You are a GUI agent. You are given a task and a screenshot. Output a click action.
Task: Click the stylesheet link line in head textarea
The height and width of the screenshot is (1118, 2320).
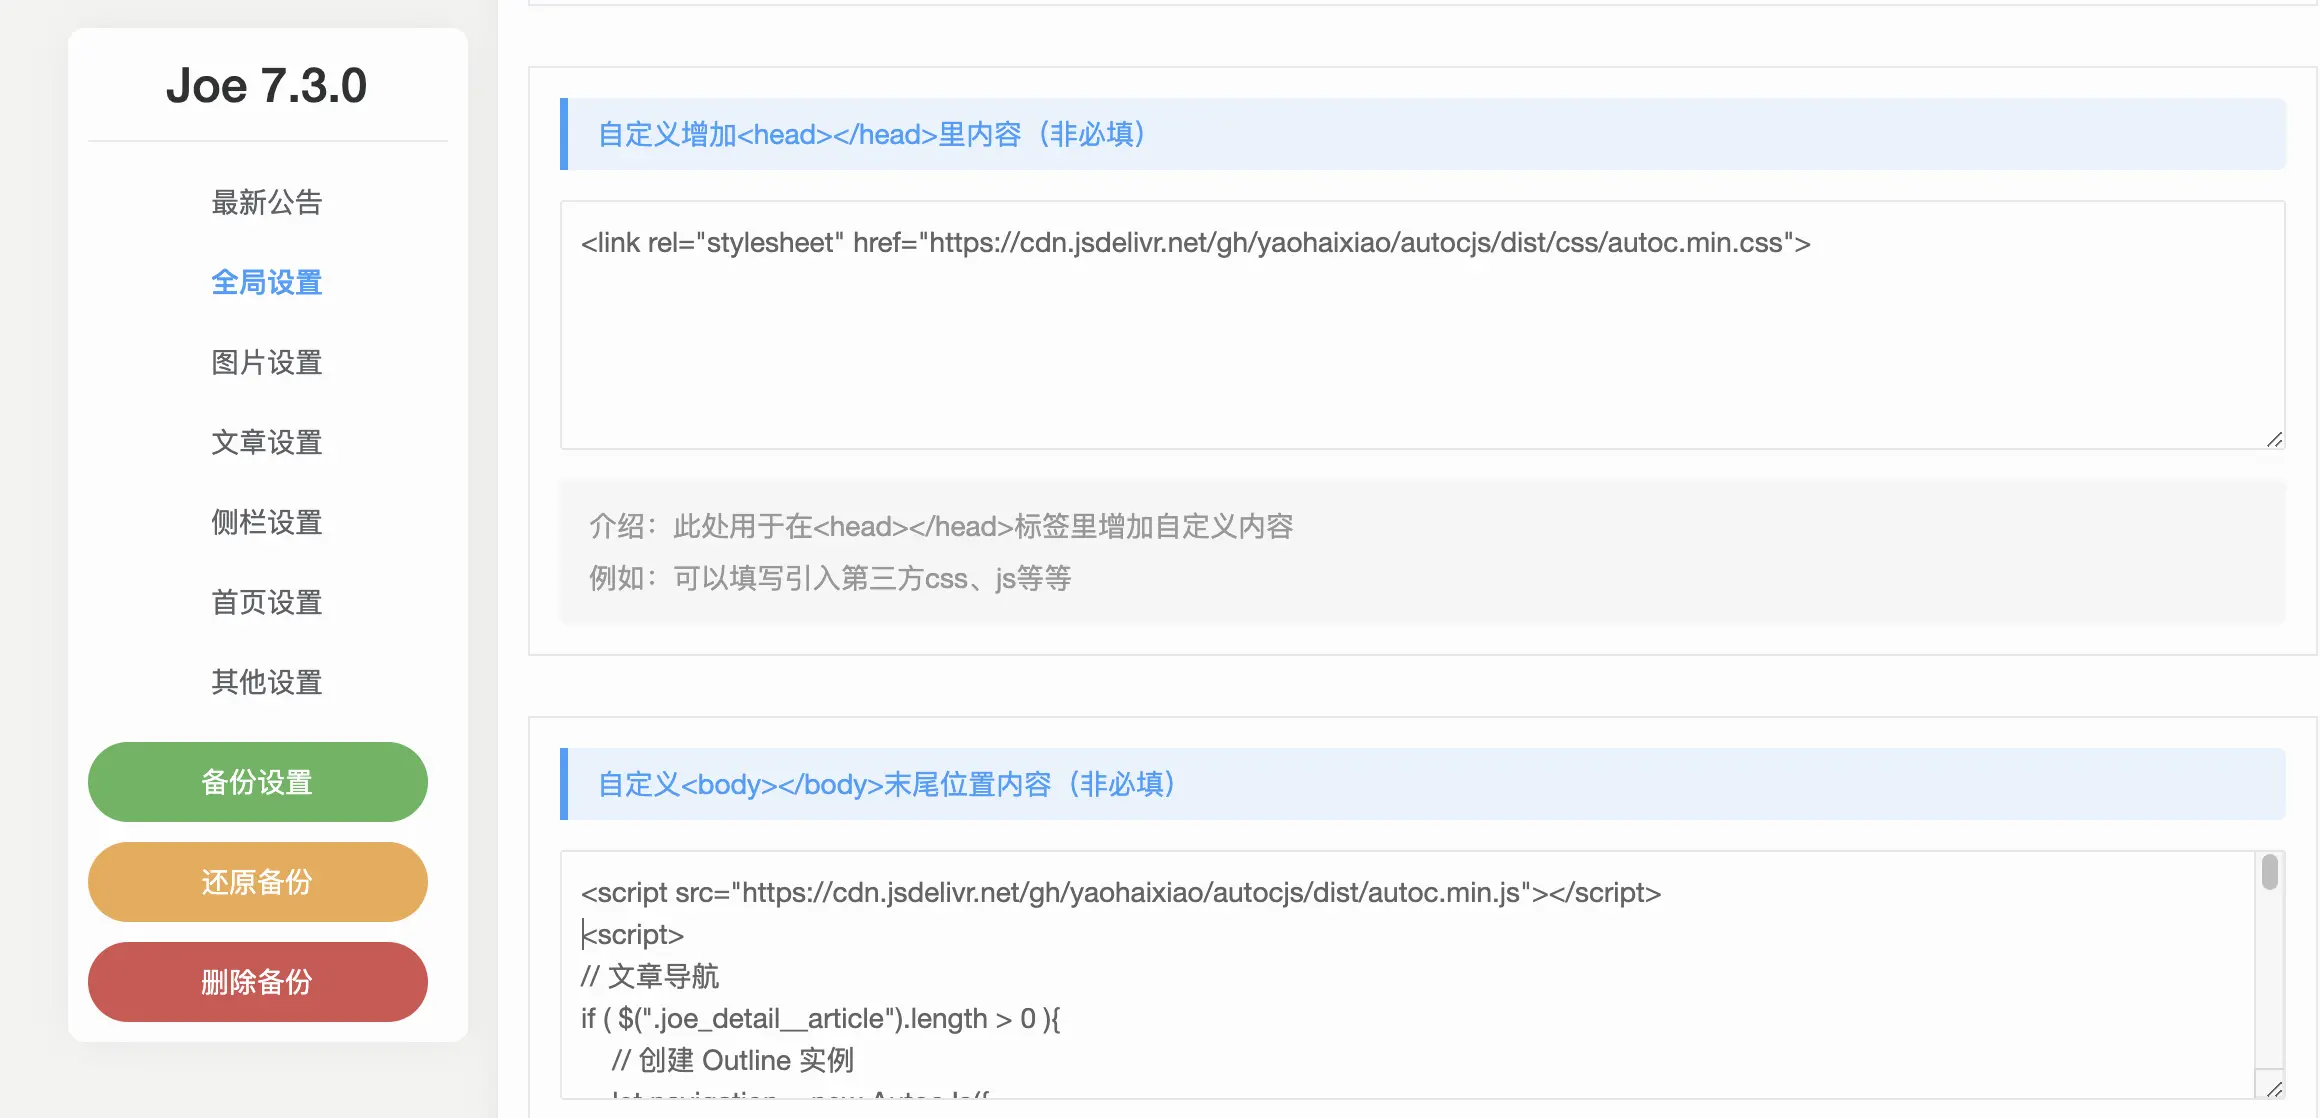[x=1195, y=243]
